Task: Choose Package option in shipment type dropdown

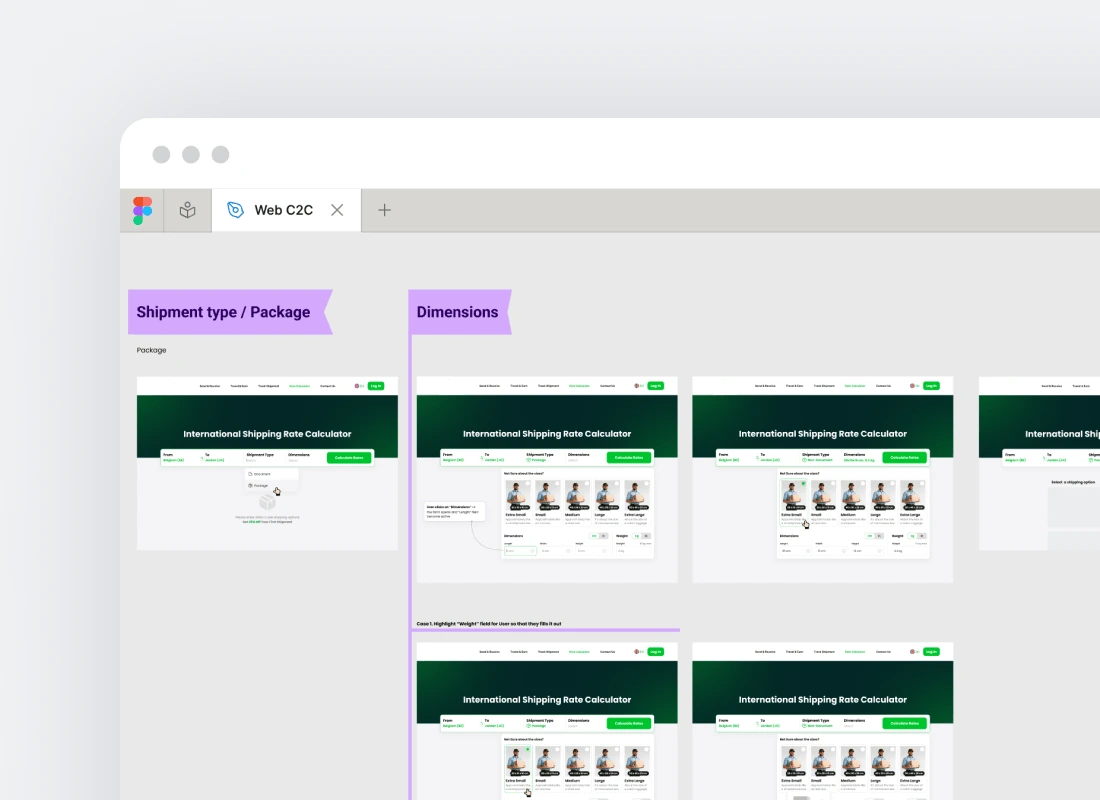Action: [260, 486]
